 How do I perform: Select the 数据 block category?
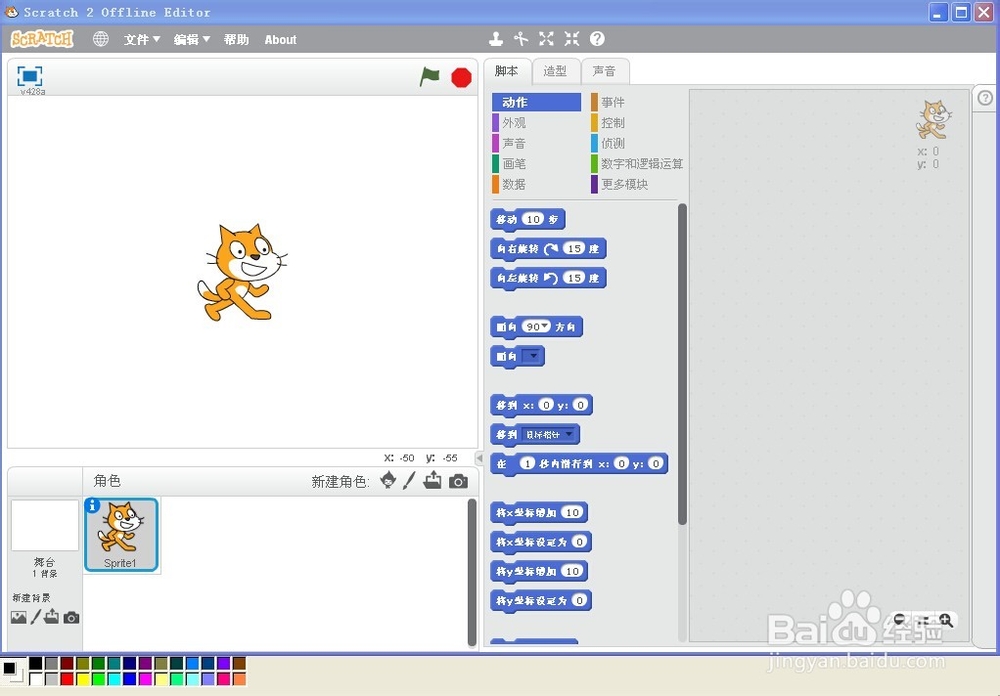(536, 184)
